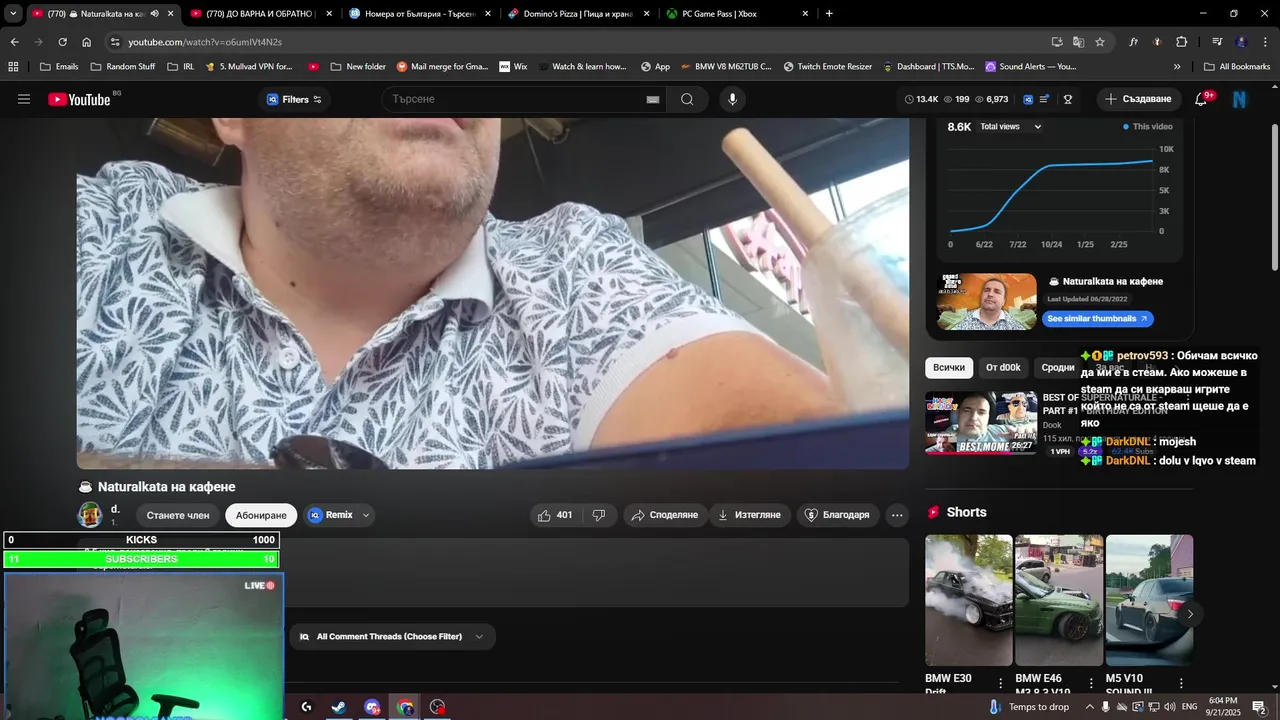The height and width of the screenshot is (720, 1280).
Task: Open more actions ellipsis under video
Action: click(897, 515)
